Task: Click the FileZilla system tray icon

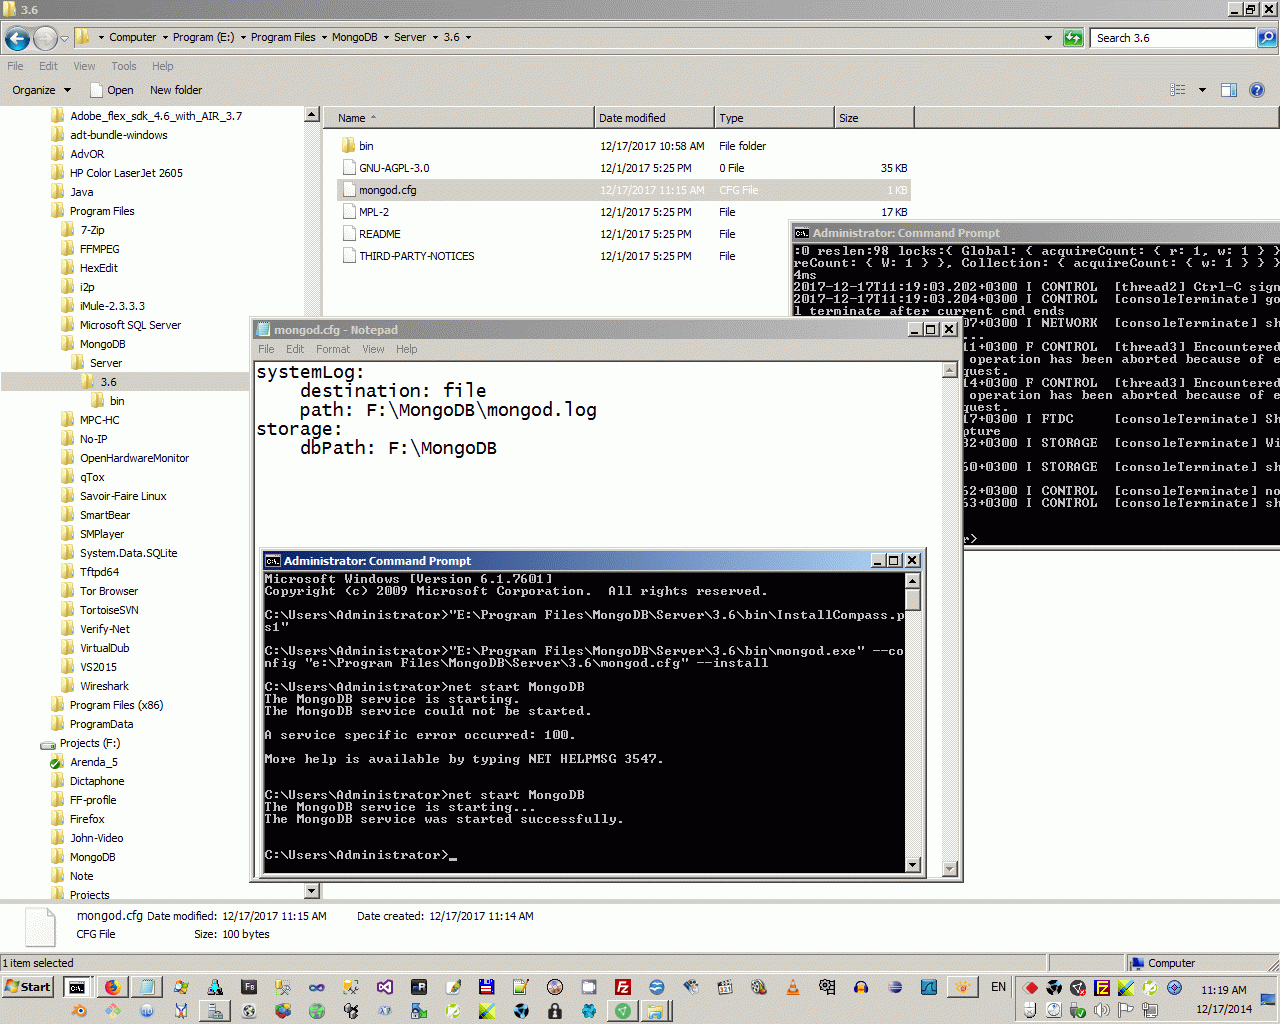Action: [1102, 988]
